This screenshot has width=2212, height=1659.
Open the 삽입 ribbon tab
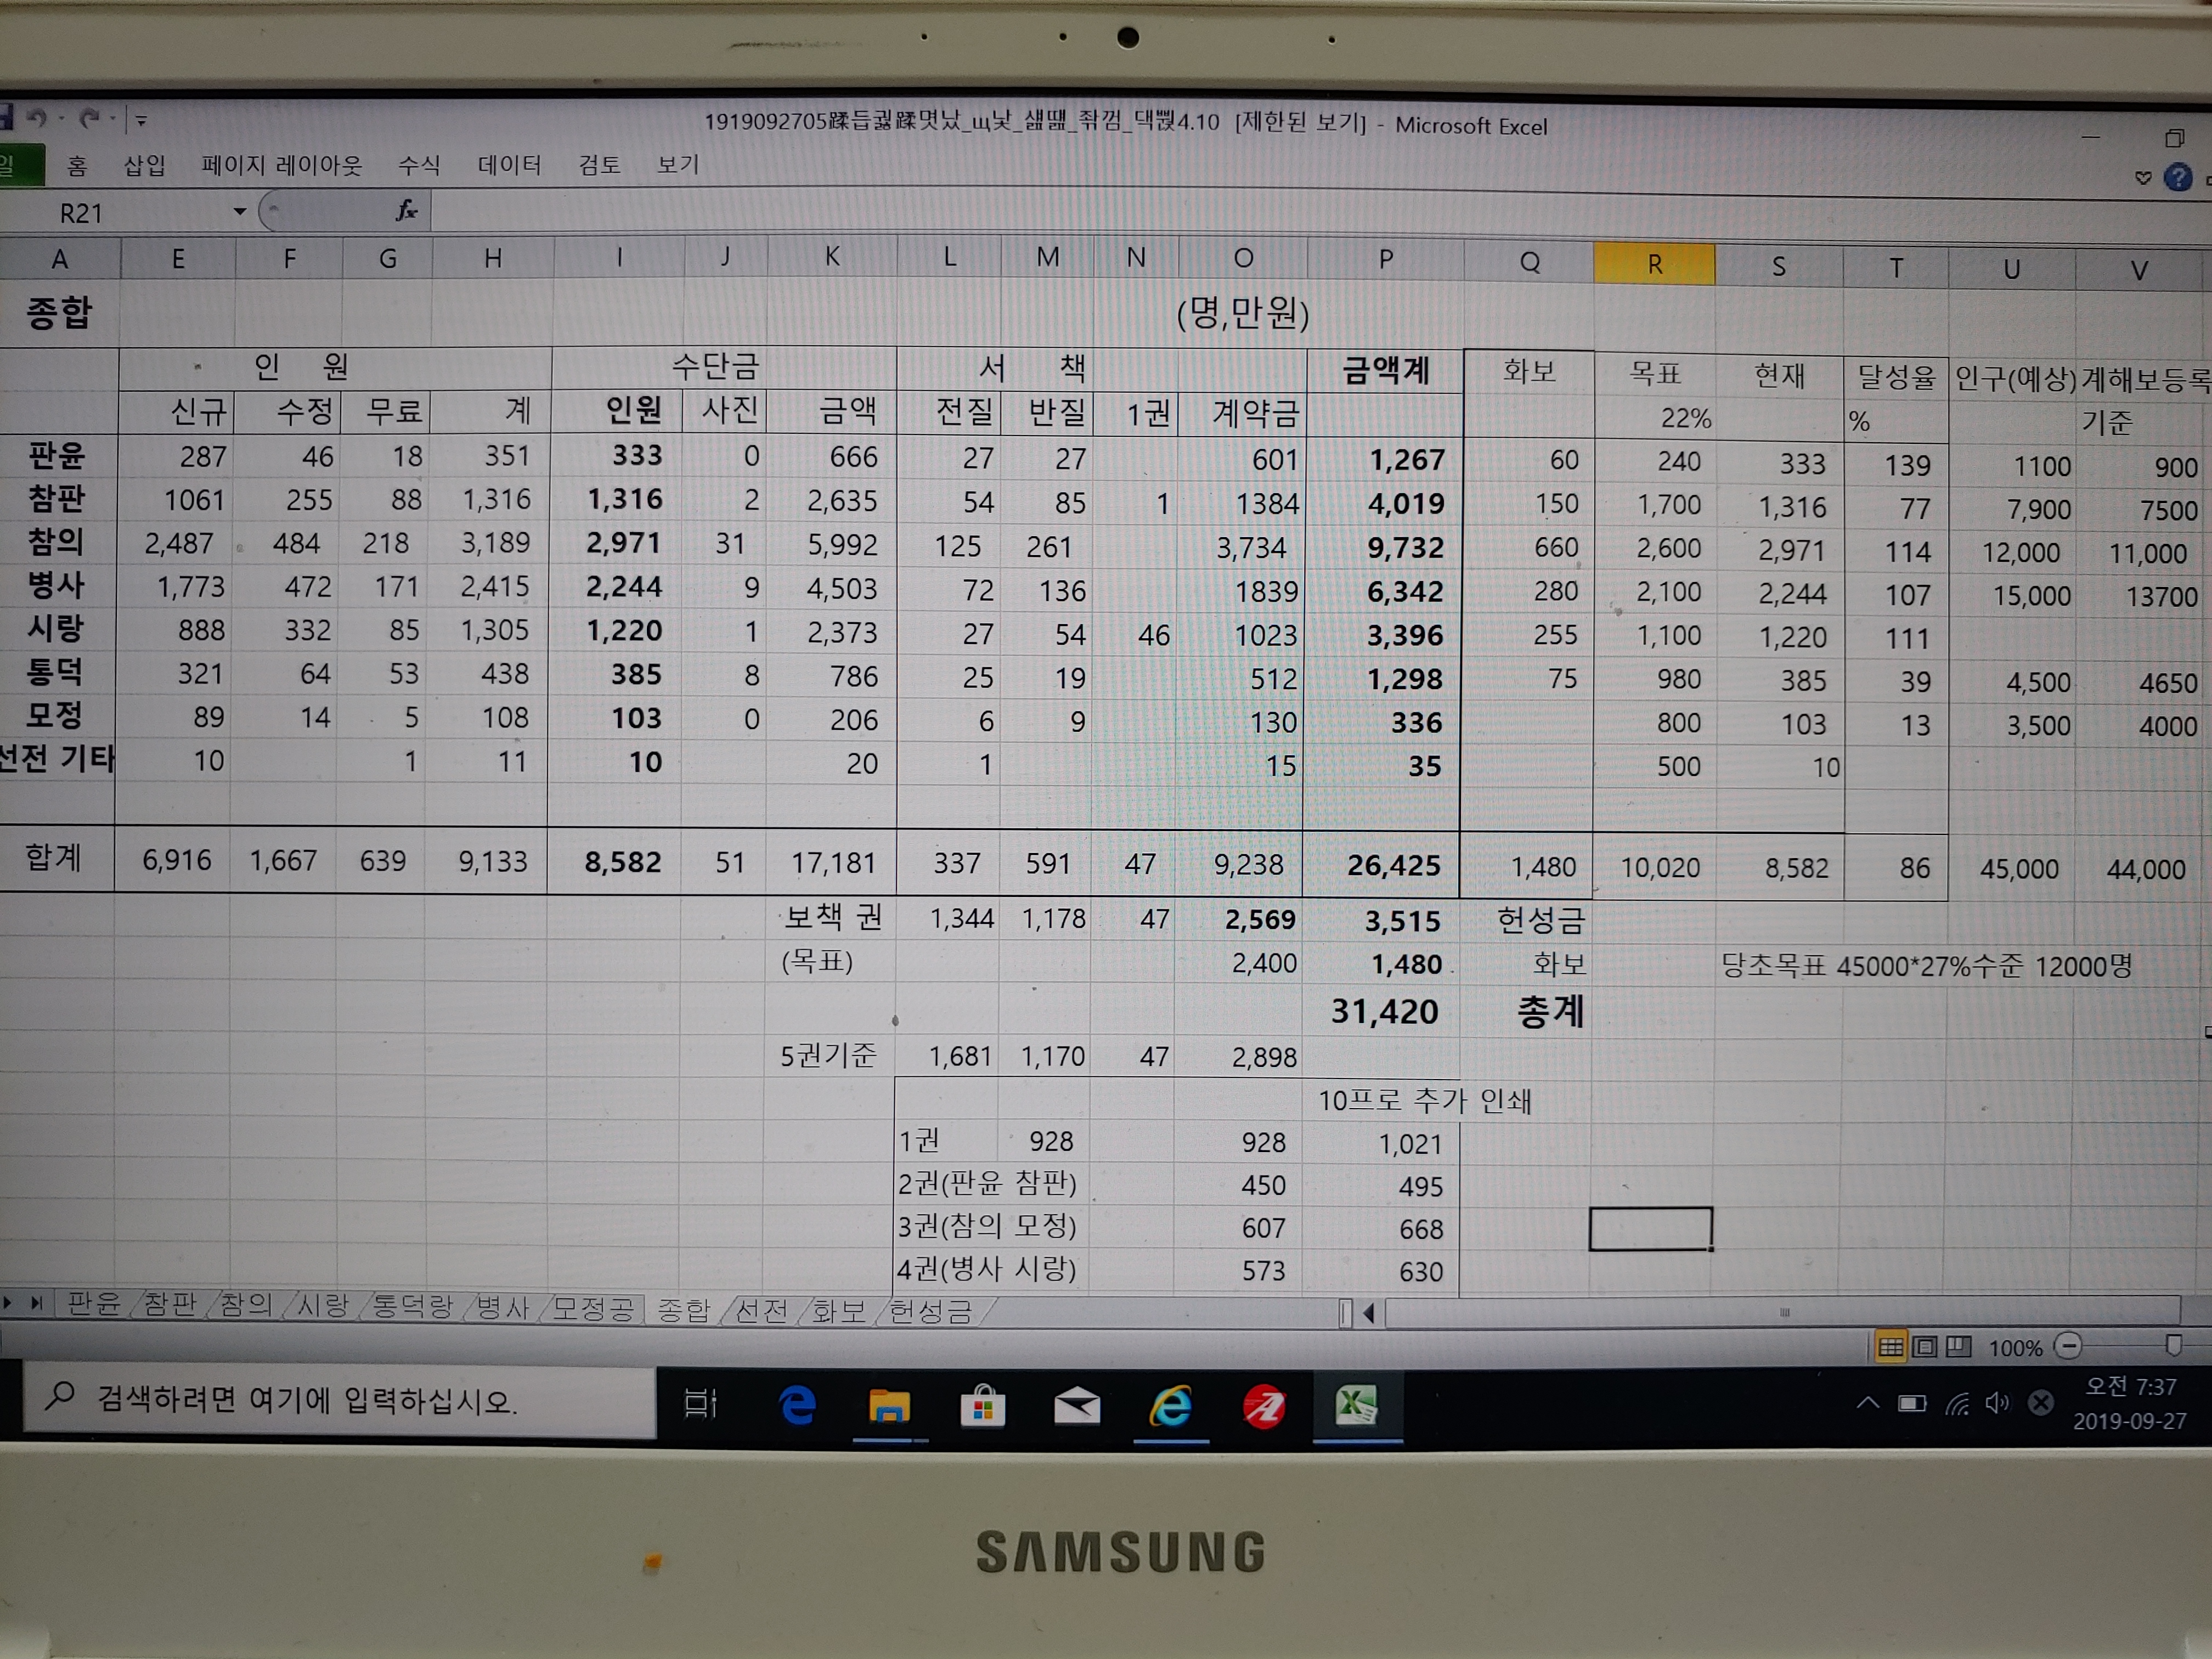point(145,165)
